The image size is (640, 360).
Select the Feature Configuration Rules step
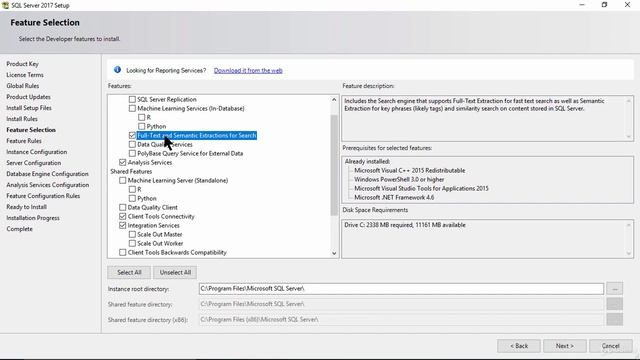coord(43,196)
